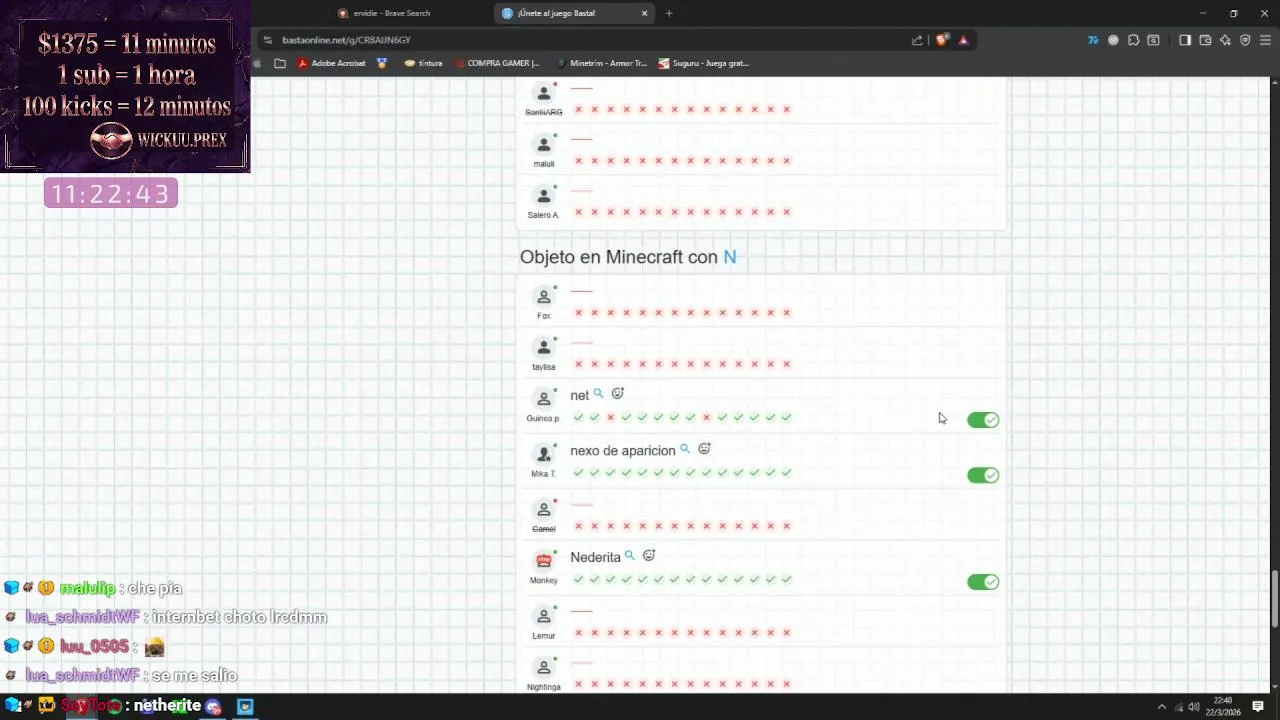The width and height of the screenshot is (1280, 720).
Task: Add emoji reaction to 'Nederita' answer
Action: point(649,555)
